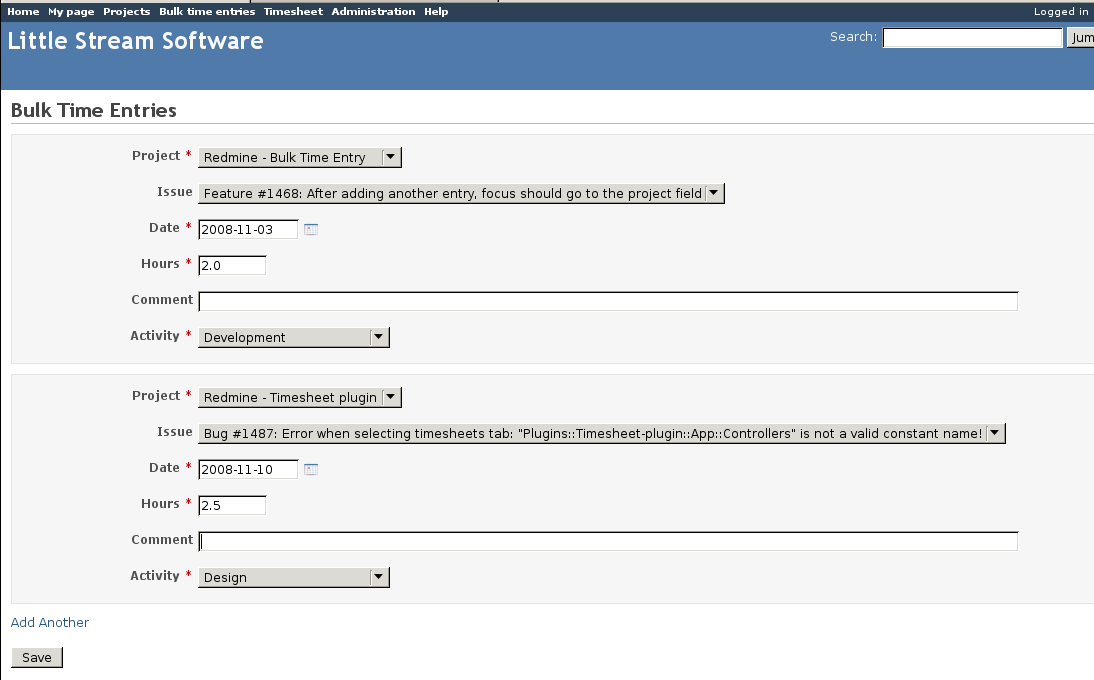The width and height of the screenshot is (1094, 680).
Task: Go to Home in top menu
Action: pyautogui.click(x=23, y=11)
